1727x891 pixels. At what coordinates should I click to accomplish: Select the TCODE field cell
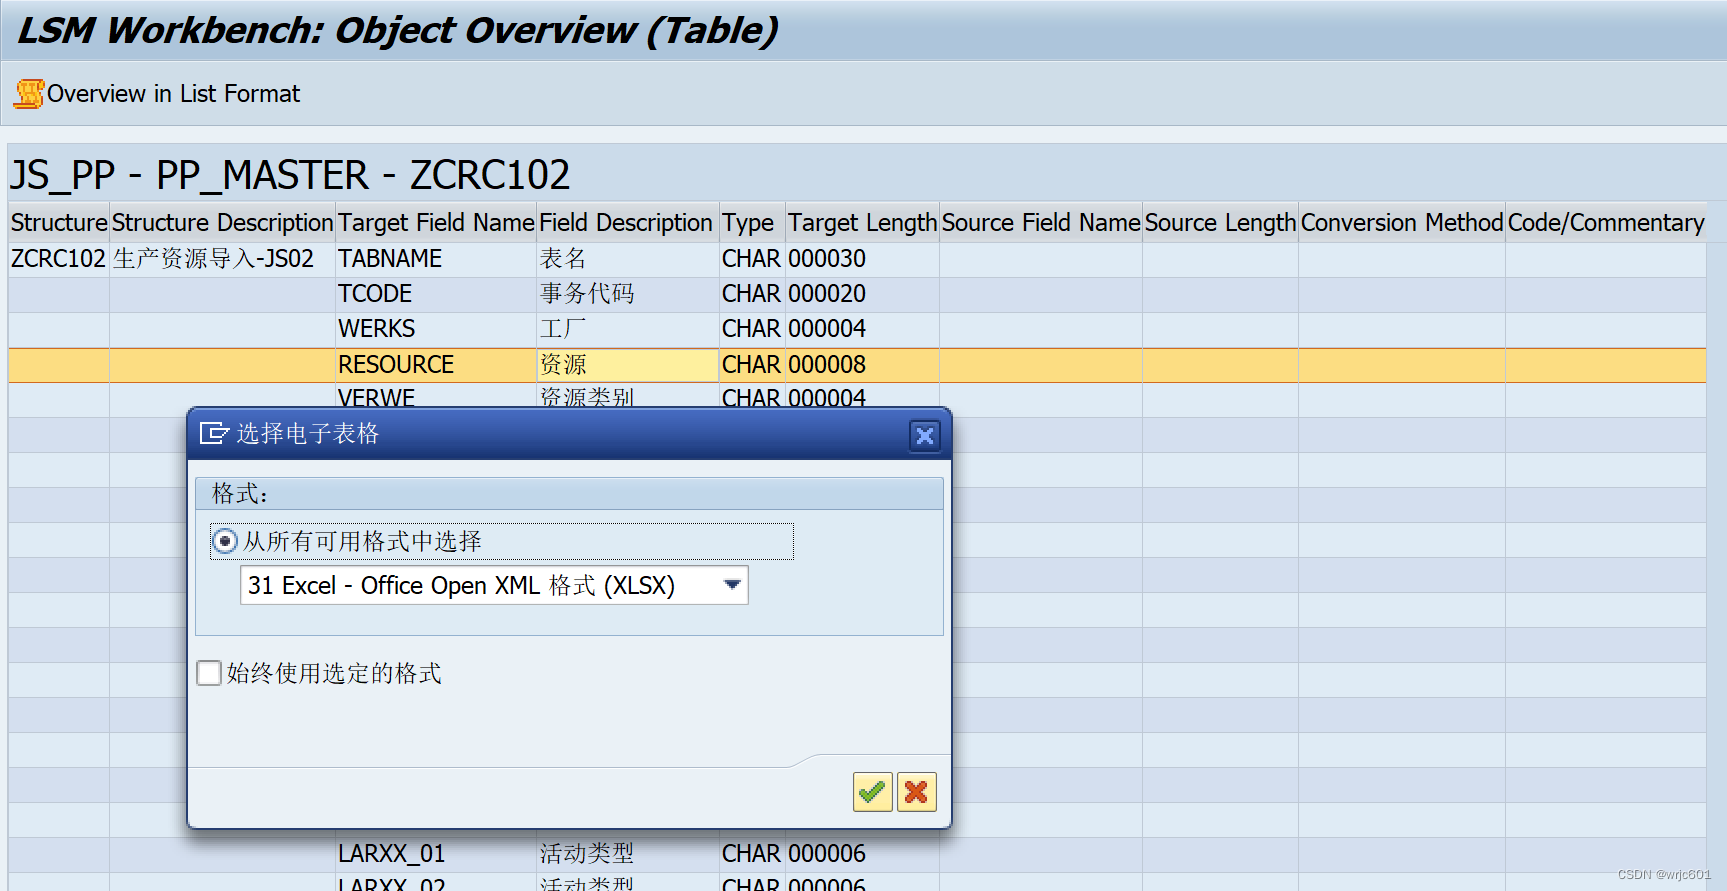click(x=436, y=294)
